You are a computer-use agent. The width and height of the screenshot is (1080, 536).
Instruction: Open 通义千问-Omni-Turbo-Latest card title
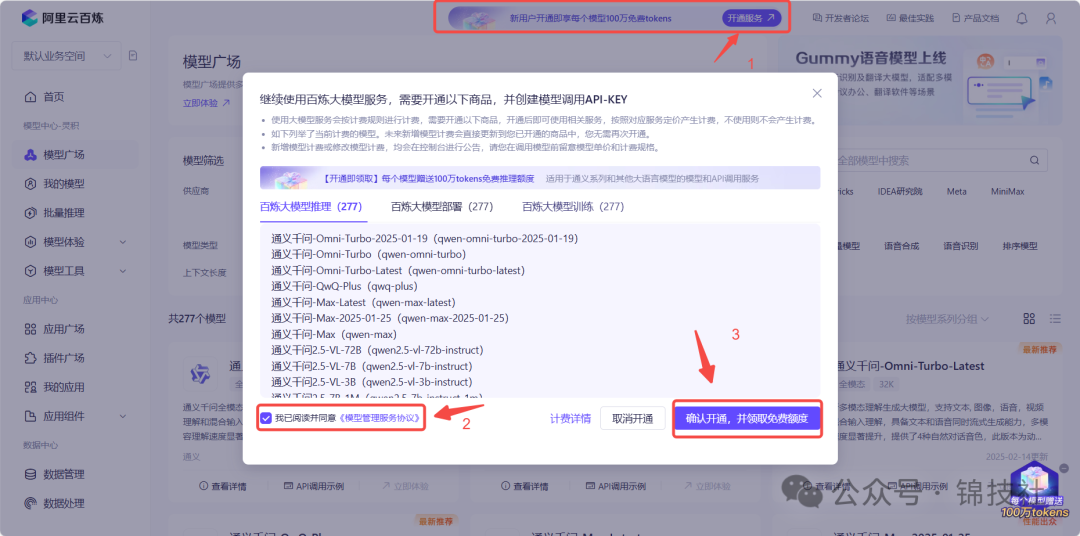908,366
